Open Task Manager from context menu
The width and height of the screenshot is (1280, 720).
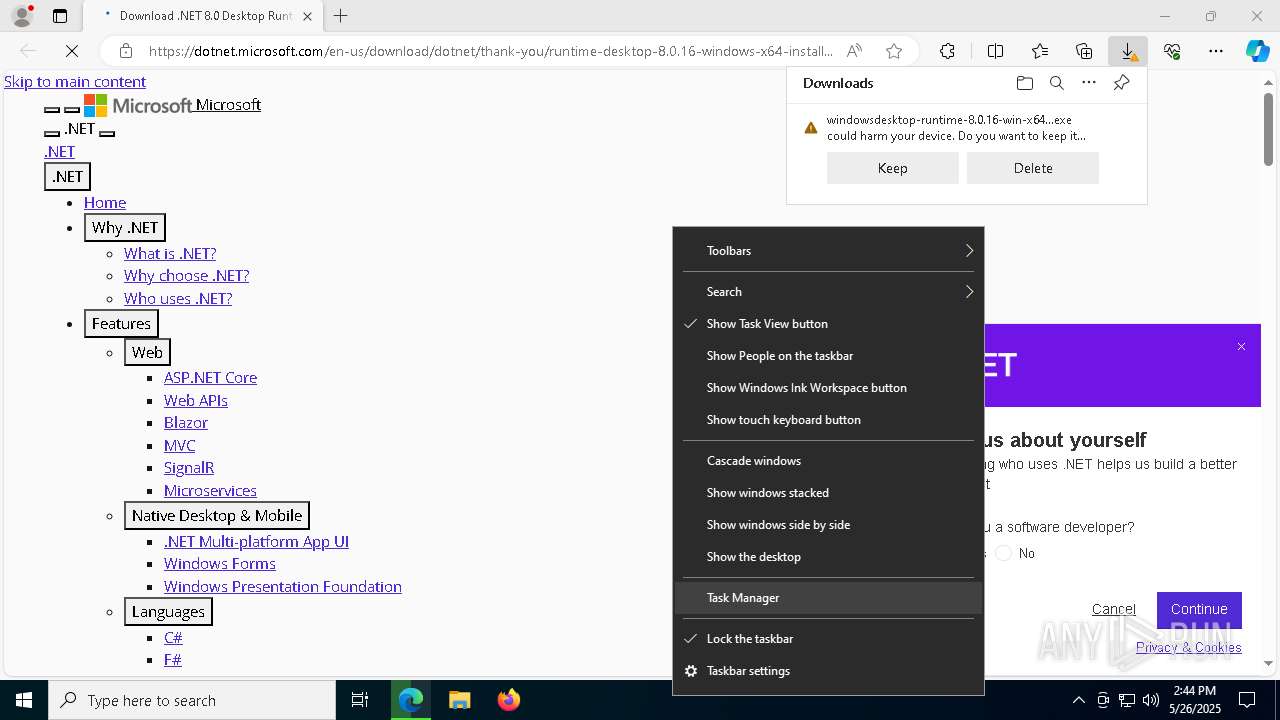(x=828, y=598)
